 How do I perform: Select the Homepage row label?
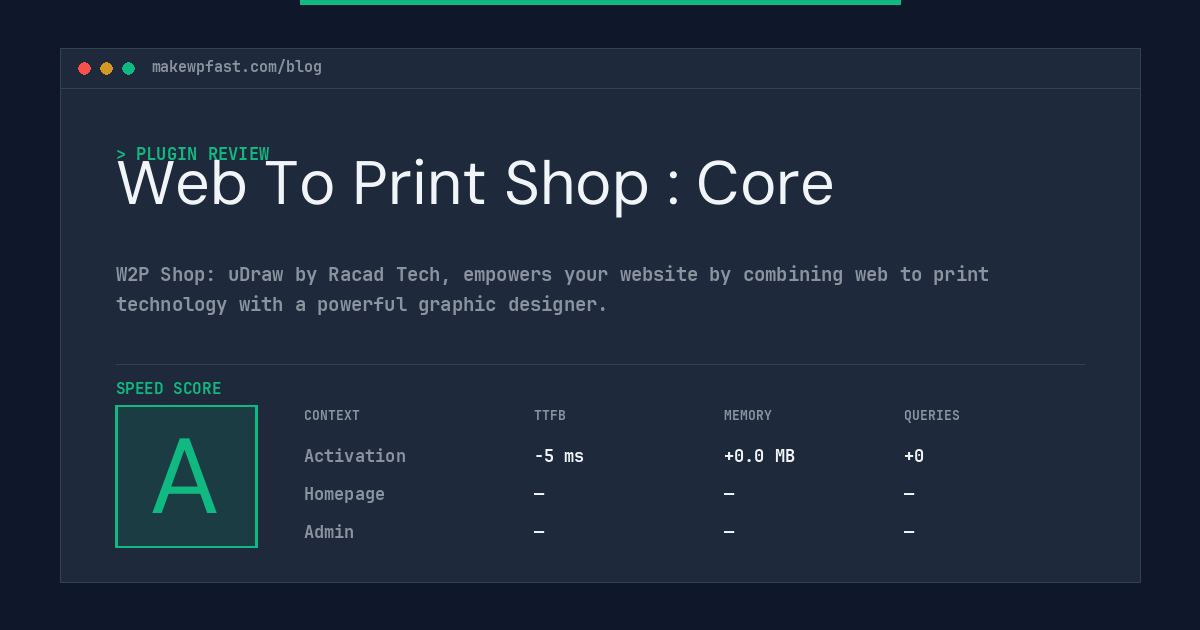(344, 494)
